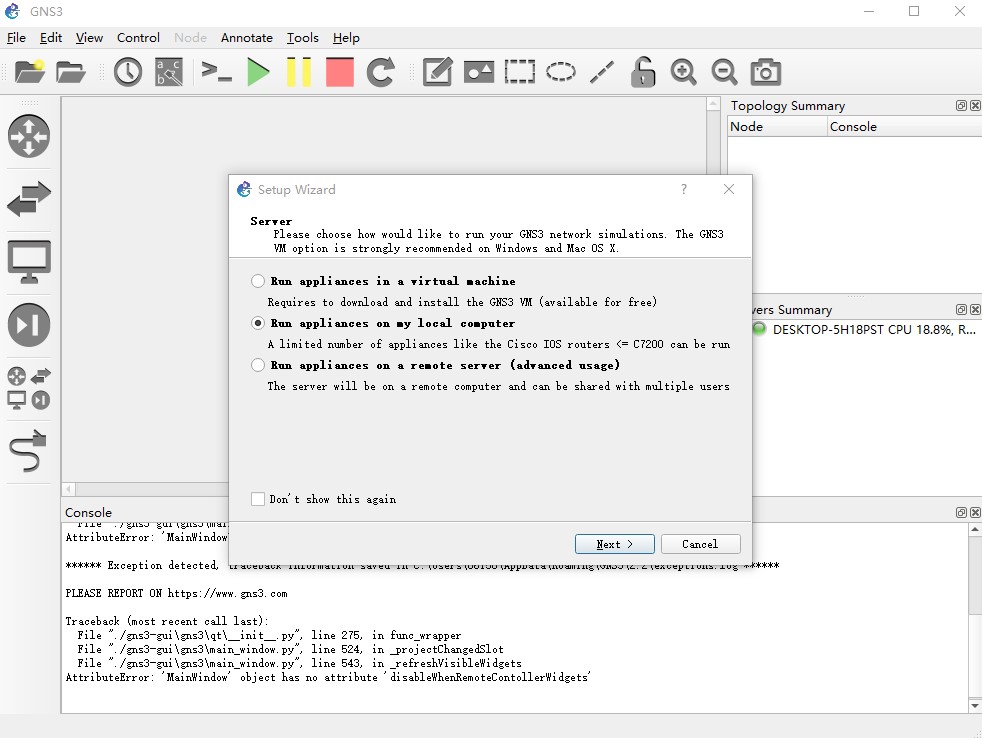Click the console line mentioning _refreshVisibleWidgets
This screenshot has height=738, width=982.
point(299,663)
